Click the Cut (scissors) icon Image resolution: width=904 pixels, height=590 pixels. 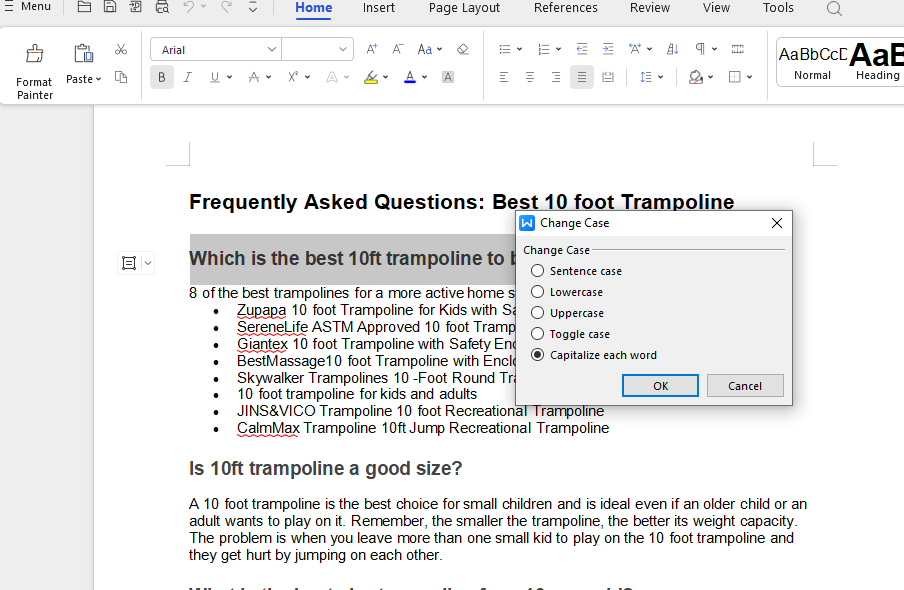click(121, 47)
